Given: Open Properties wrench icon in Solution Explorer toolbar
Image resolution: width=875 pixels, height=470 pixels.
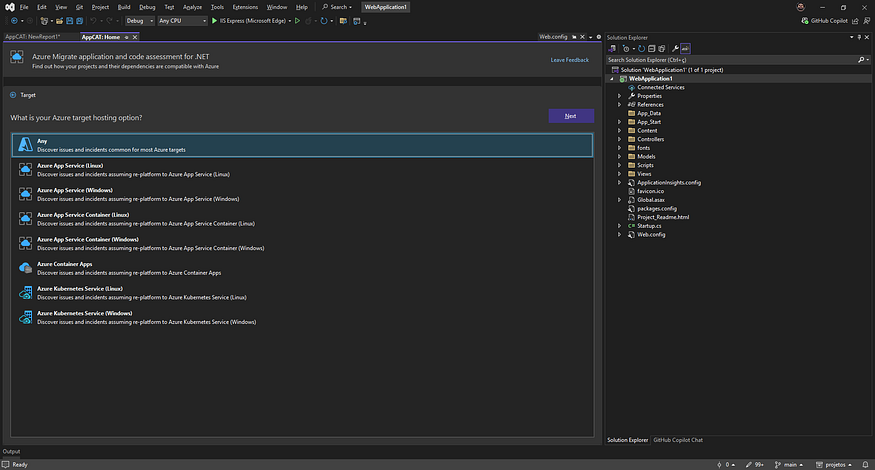Looking at the screenshot, I should (x=676, y=48).
